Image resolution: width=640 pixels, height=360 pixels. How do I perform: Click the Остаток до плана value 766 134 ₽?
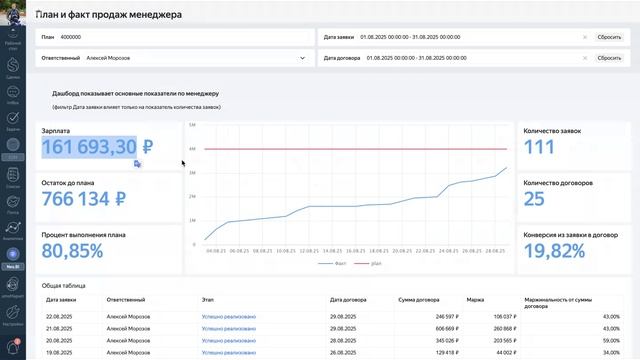point(84,199)
